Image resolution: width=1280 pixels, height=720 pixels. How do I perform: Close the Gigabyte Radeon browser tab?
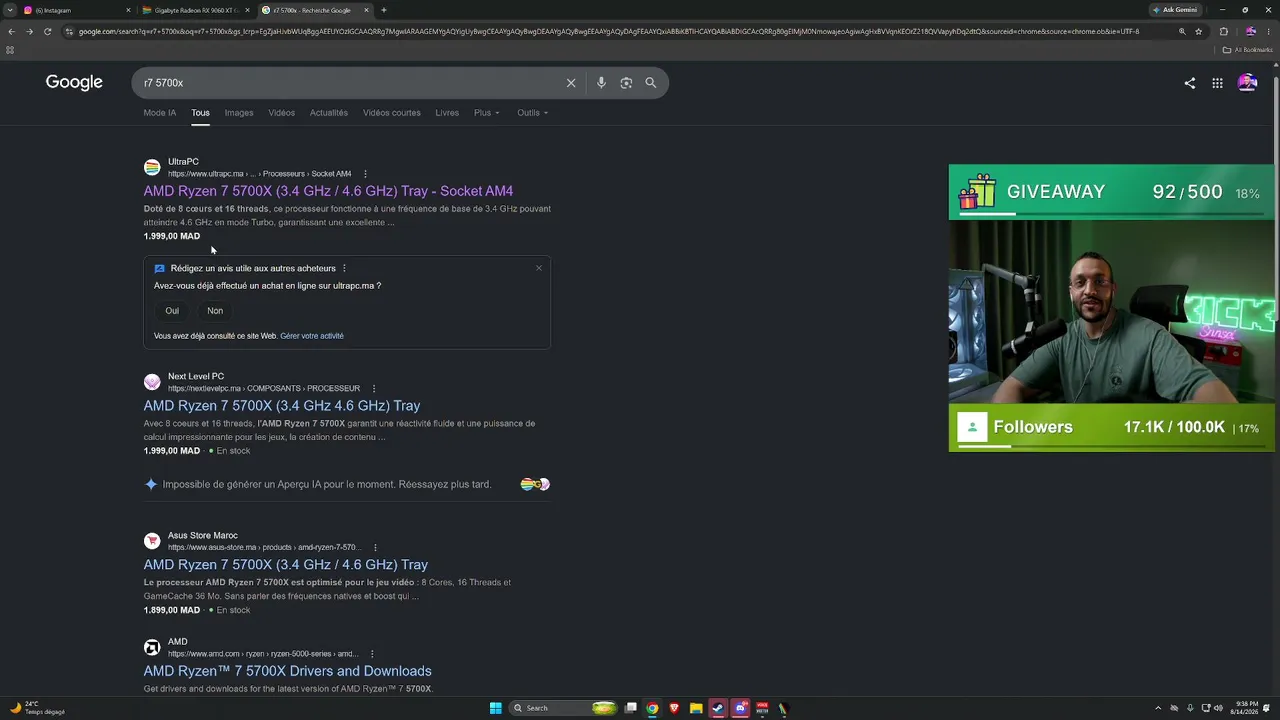point(247,10)
